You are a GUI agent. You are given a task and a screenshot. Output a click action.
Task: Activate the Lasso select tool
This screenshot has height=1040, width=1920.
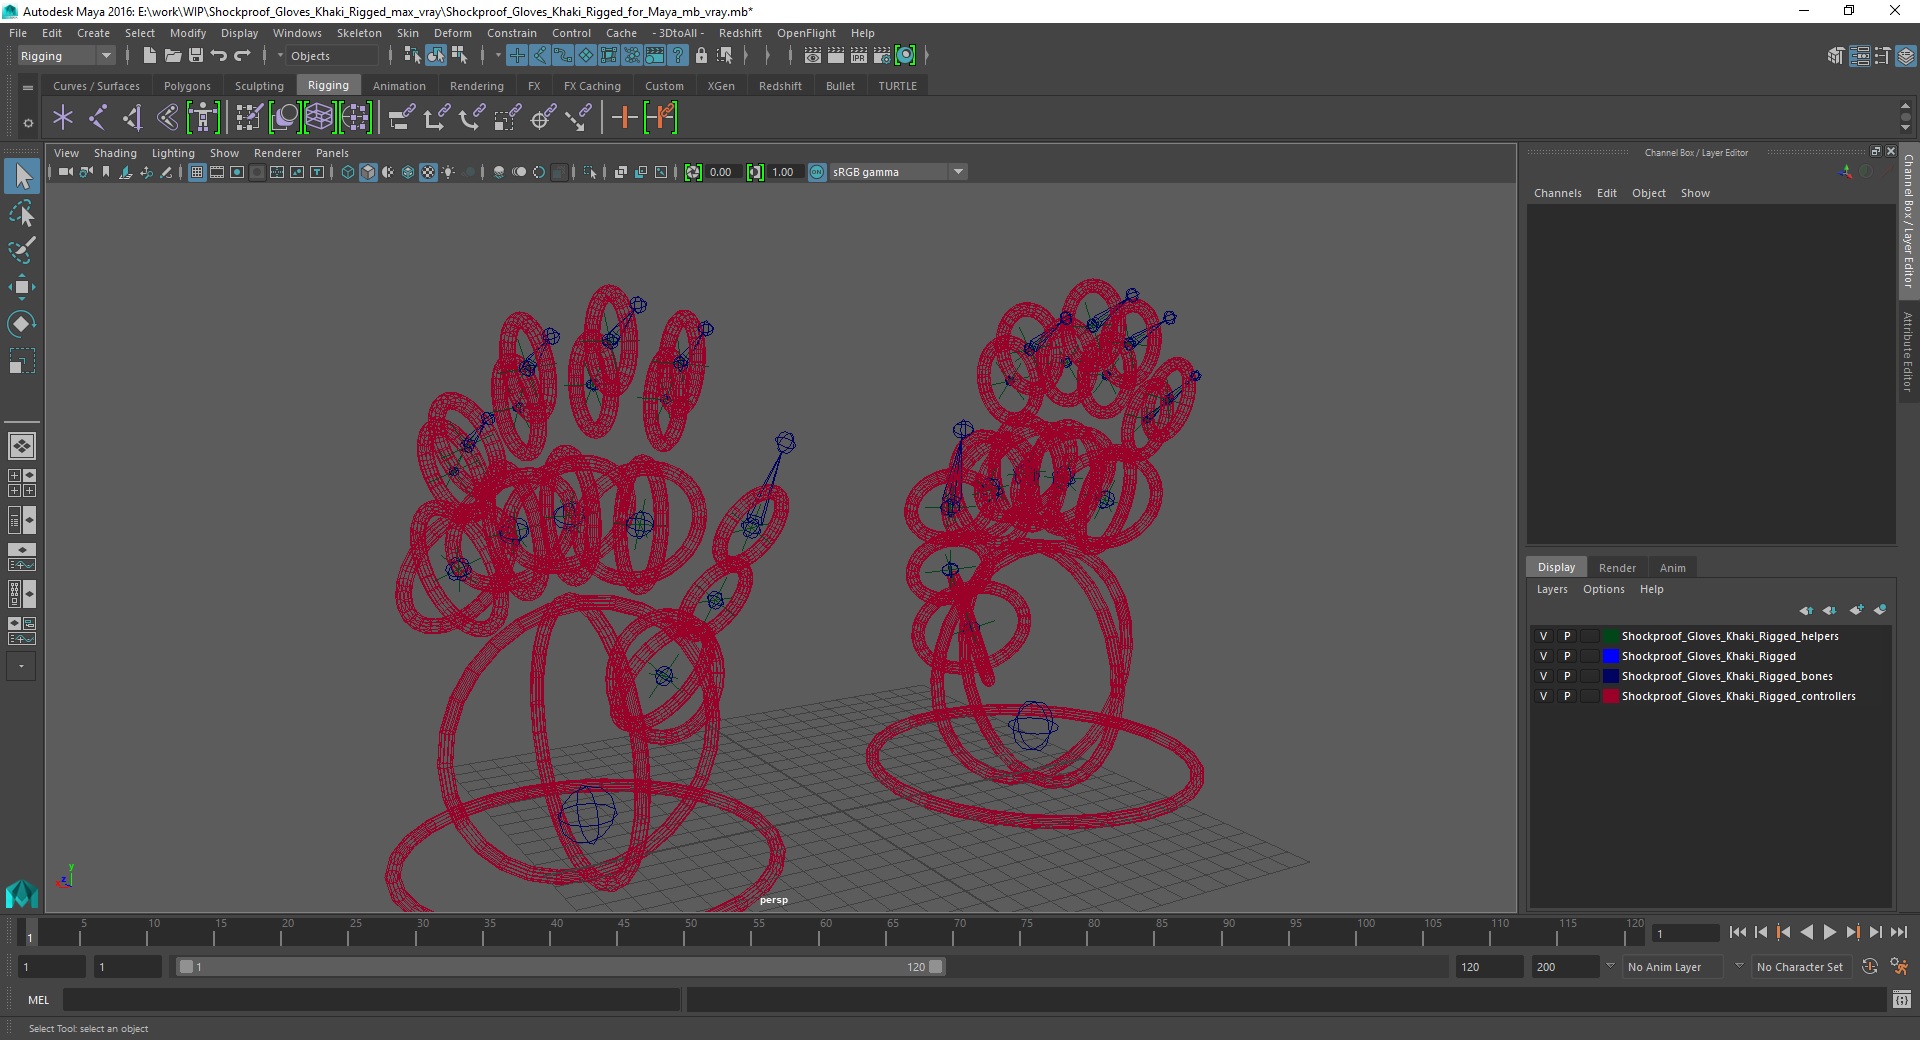[x=22, y=213]
